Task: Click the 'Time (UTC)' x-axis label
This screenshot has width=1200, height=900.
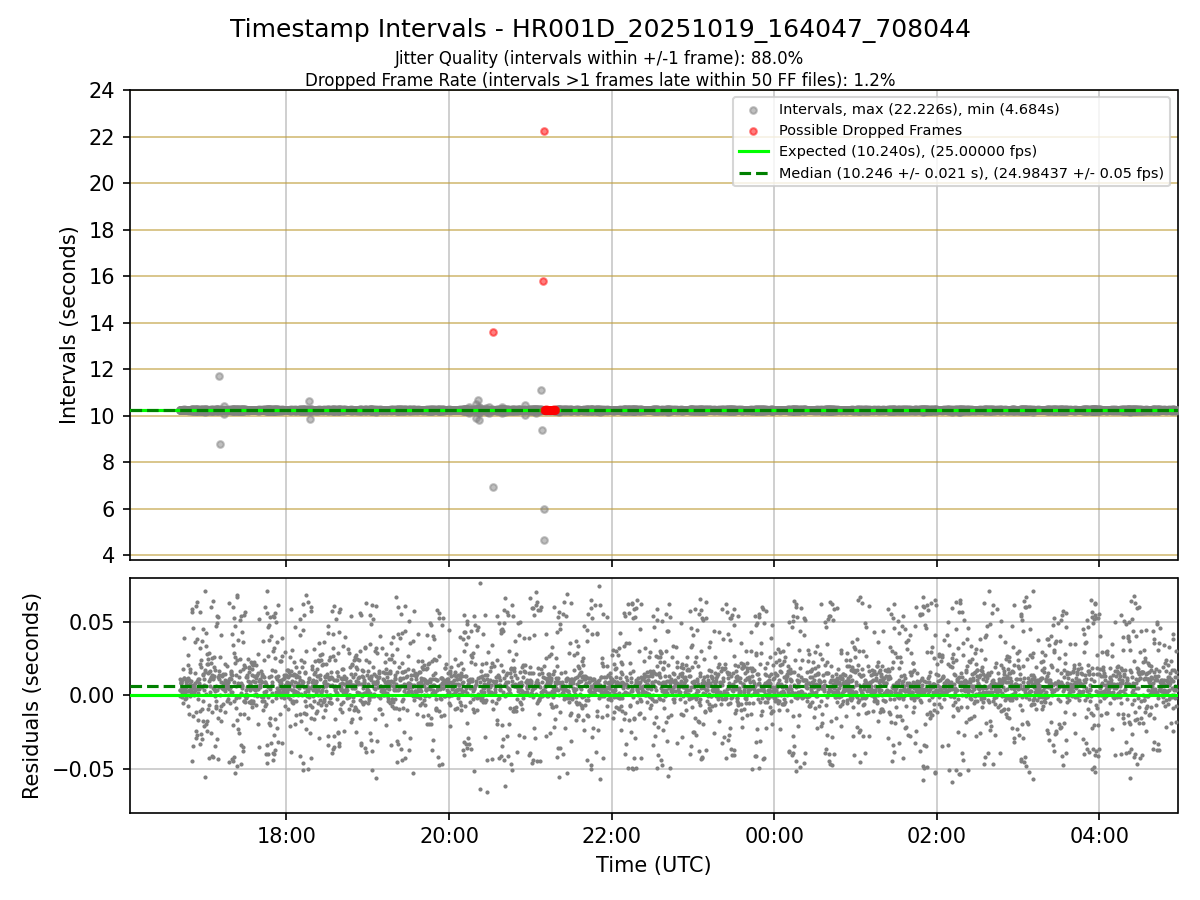Action: 654,865
